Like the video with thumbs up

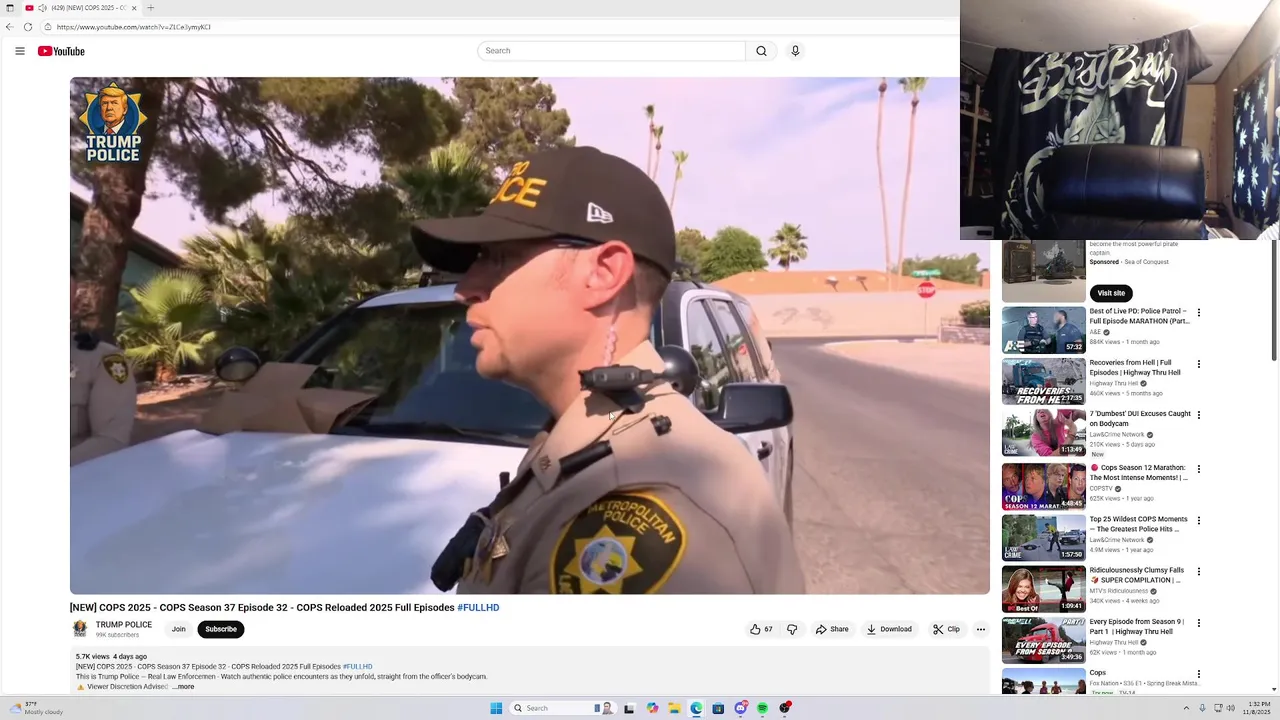761,629
